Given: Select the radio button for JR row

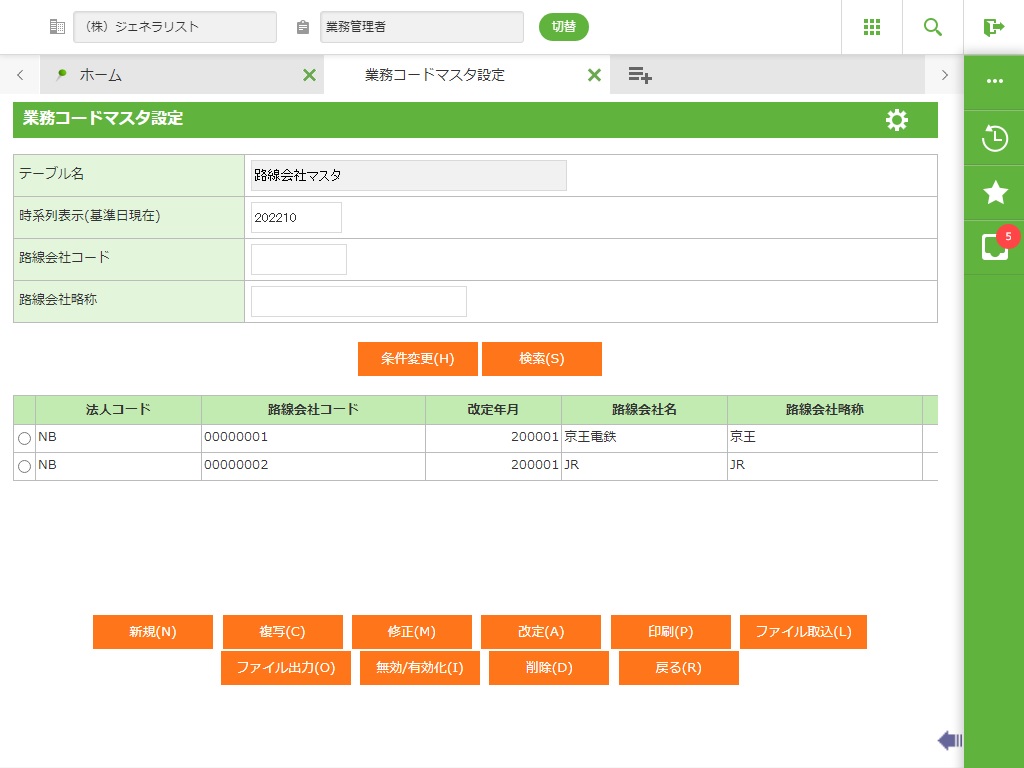Looking at the screenshot, I should click(25, 467).
